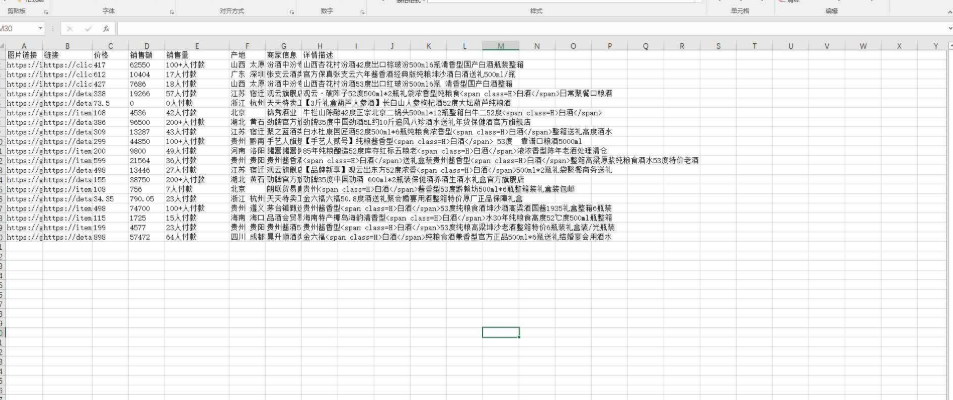Select the price cell 898
Screen dimensions: 953x400
click(x=110, y=237)
